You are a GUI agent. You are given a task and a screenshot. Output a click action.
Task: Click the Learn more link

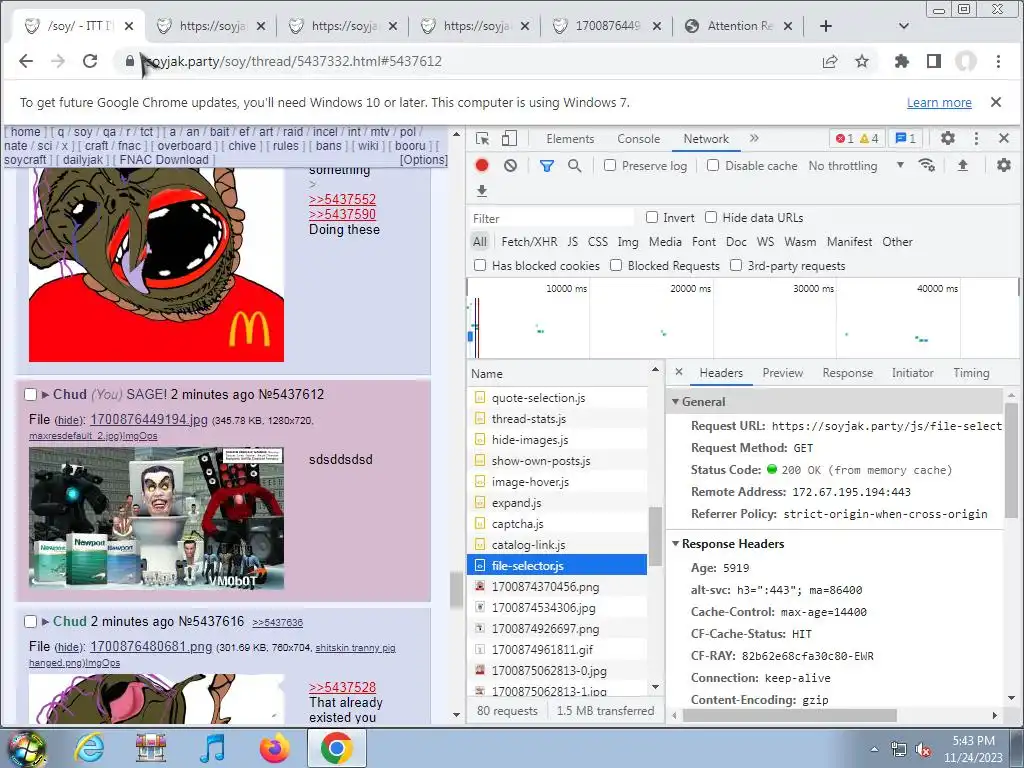point(939,103)
